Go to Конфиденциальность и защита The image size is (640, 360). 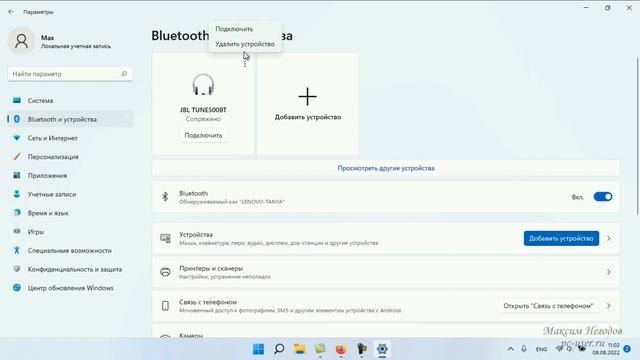[70, 269]
